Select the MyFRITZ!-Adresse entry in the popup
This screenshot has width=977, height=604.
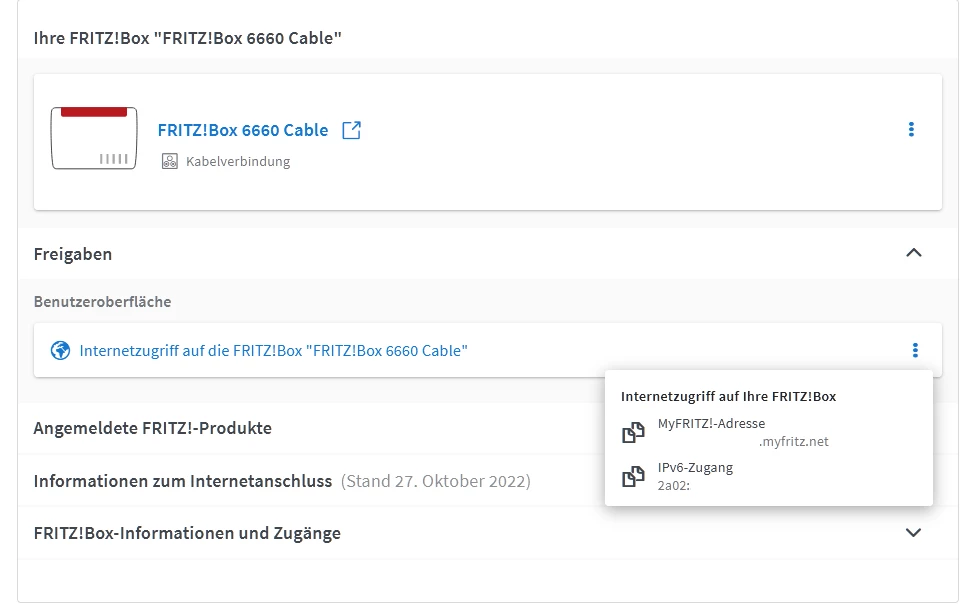711,424
